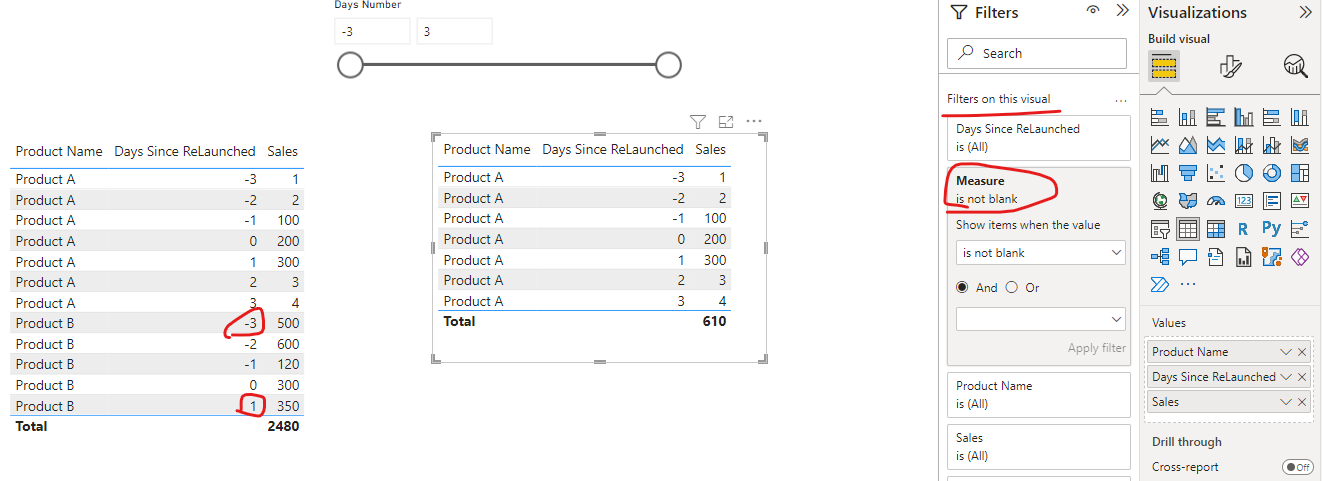
Task: Remove Days Since ReLaunched from Values
Action: click(x=1302, y=377)
